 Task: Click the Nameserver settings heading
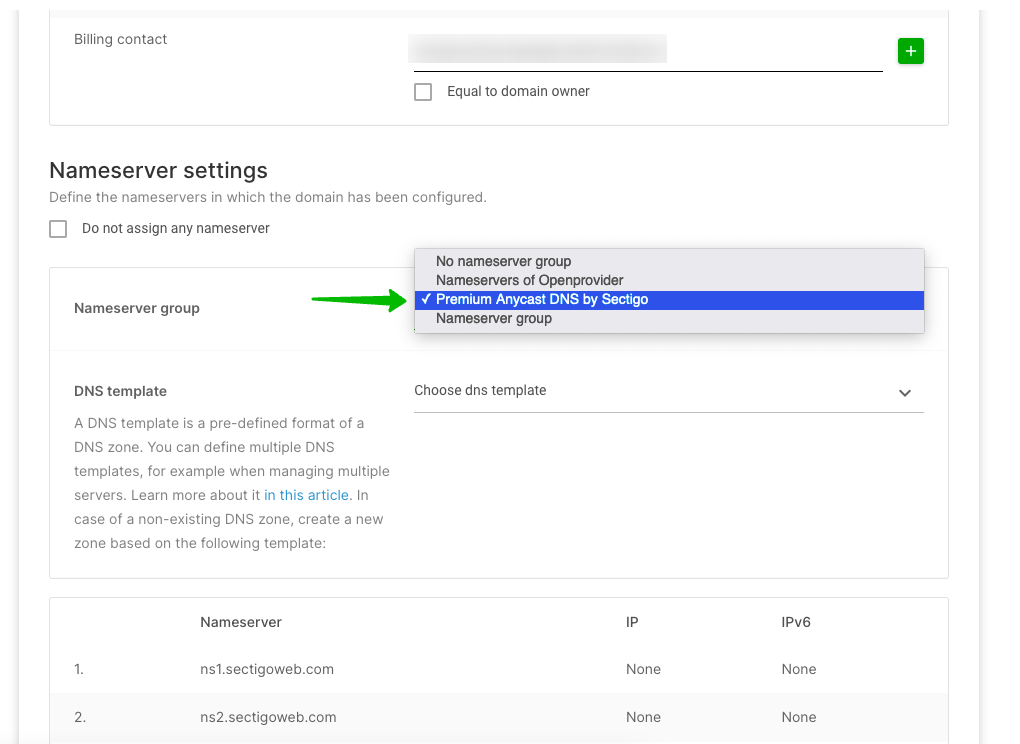tap(158, 170)
